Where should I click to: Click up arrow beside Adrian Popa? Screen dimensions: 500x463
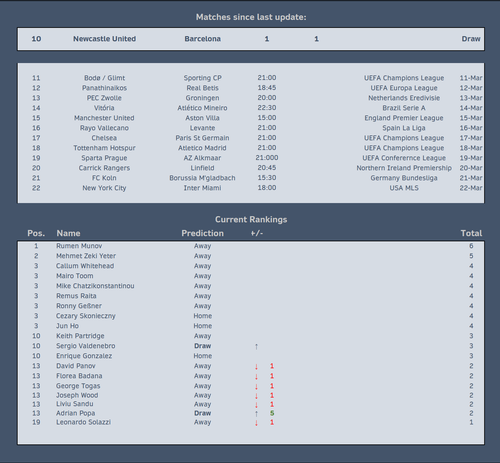[x=256, y=414]
